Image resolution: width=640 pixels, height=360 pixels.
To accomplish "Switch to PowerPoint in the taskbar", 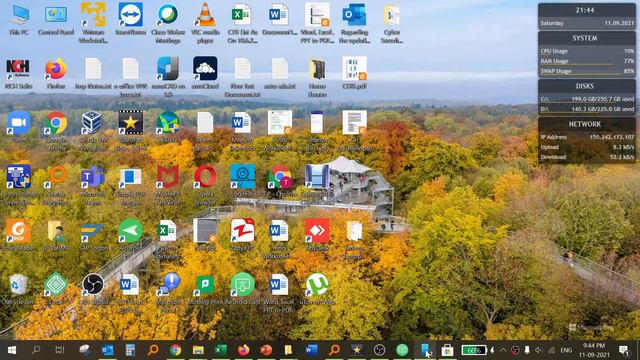I will point(266,350).
